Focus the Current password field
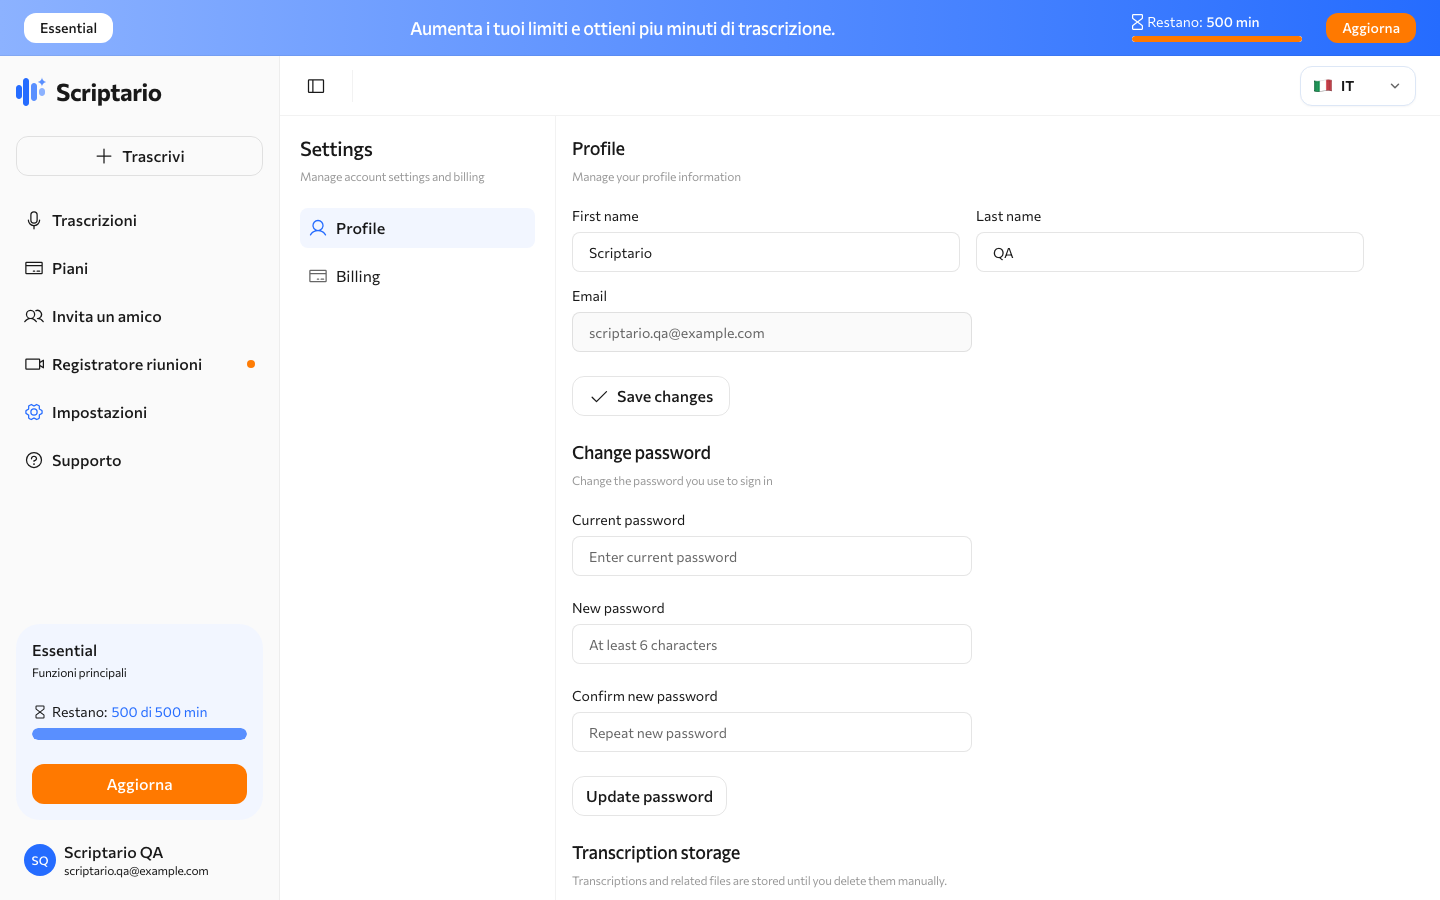Image resolution: width=1440 pixels, height=900 pixels. coord(772,556)
